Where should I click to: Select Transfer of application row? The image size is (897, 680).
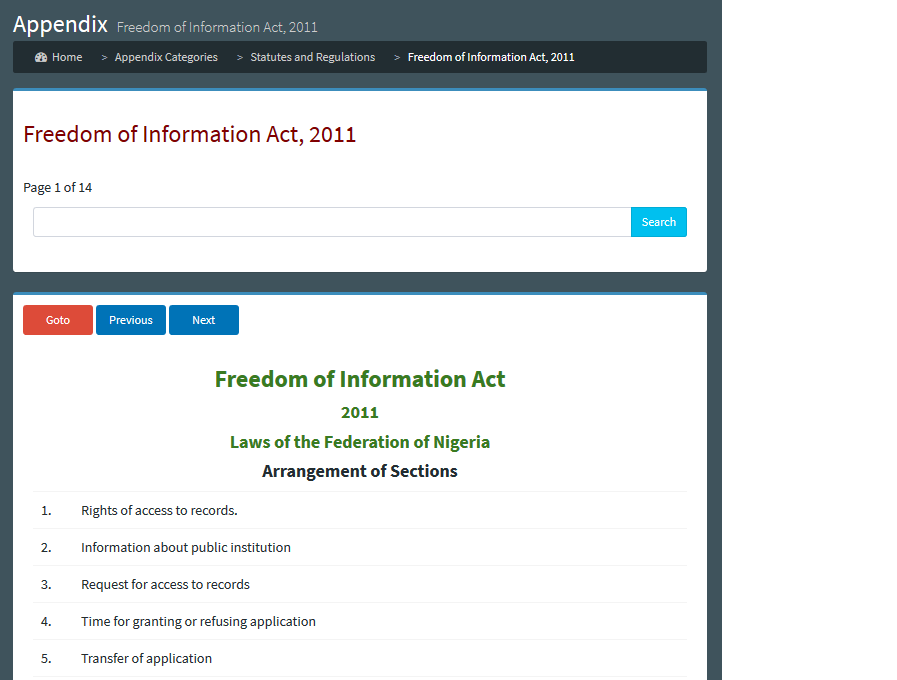point(360,658)
